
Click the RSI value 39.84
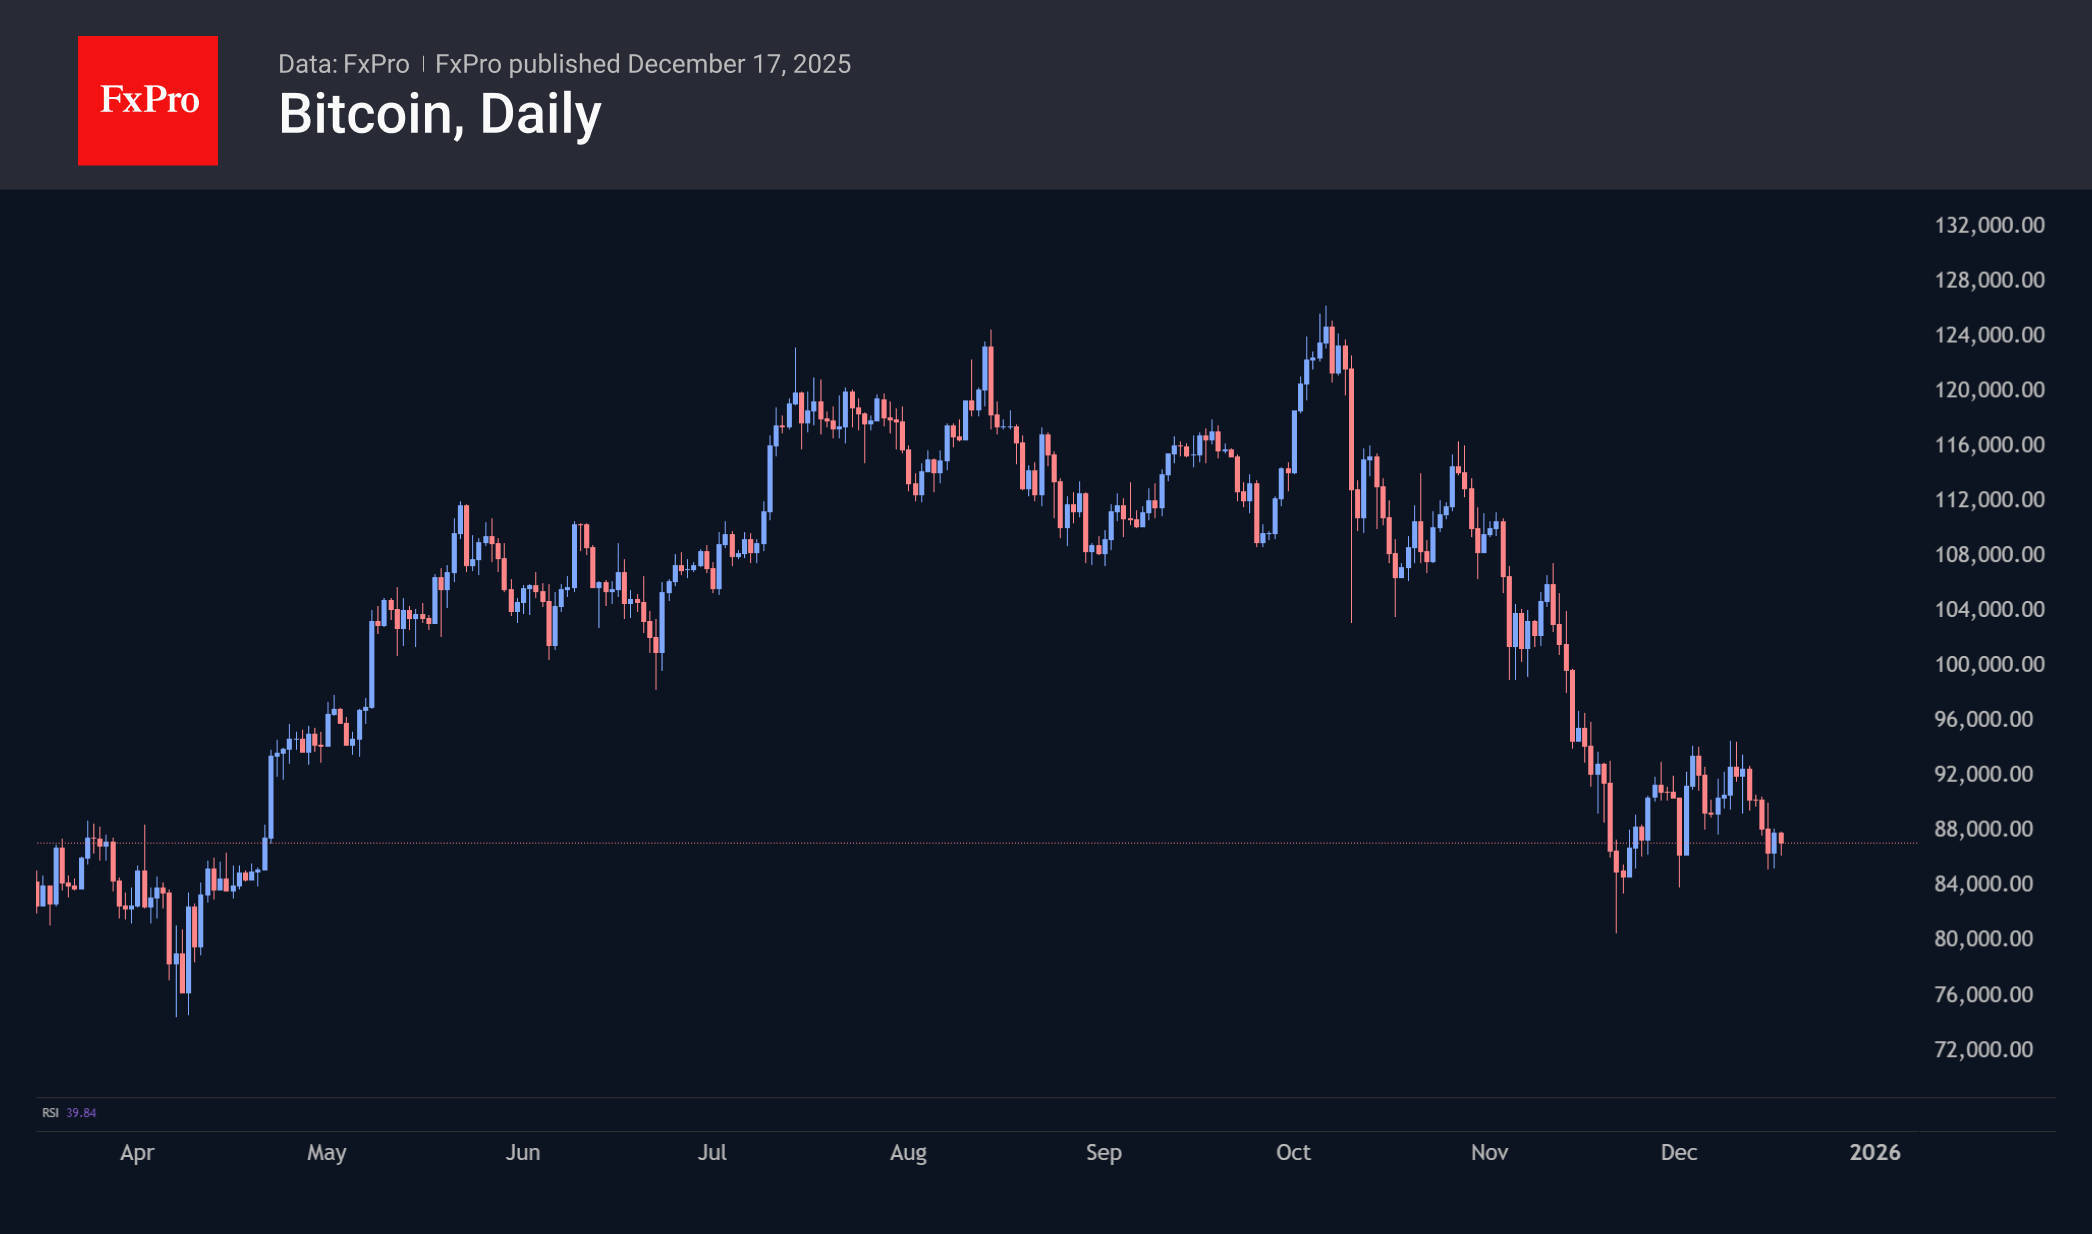[x=81, y=1113]
